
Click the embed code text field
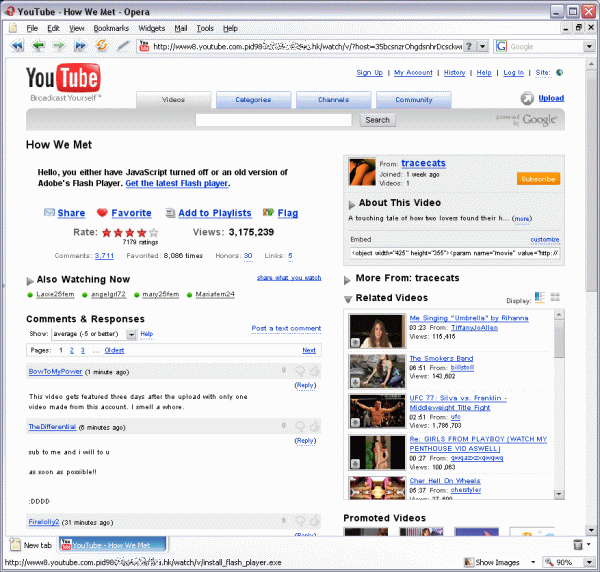point(455,253)
